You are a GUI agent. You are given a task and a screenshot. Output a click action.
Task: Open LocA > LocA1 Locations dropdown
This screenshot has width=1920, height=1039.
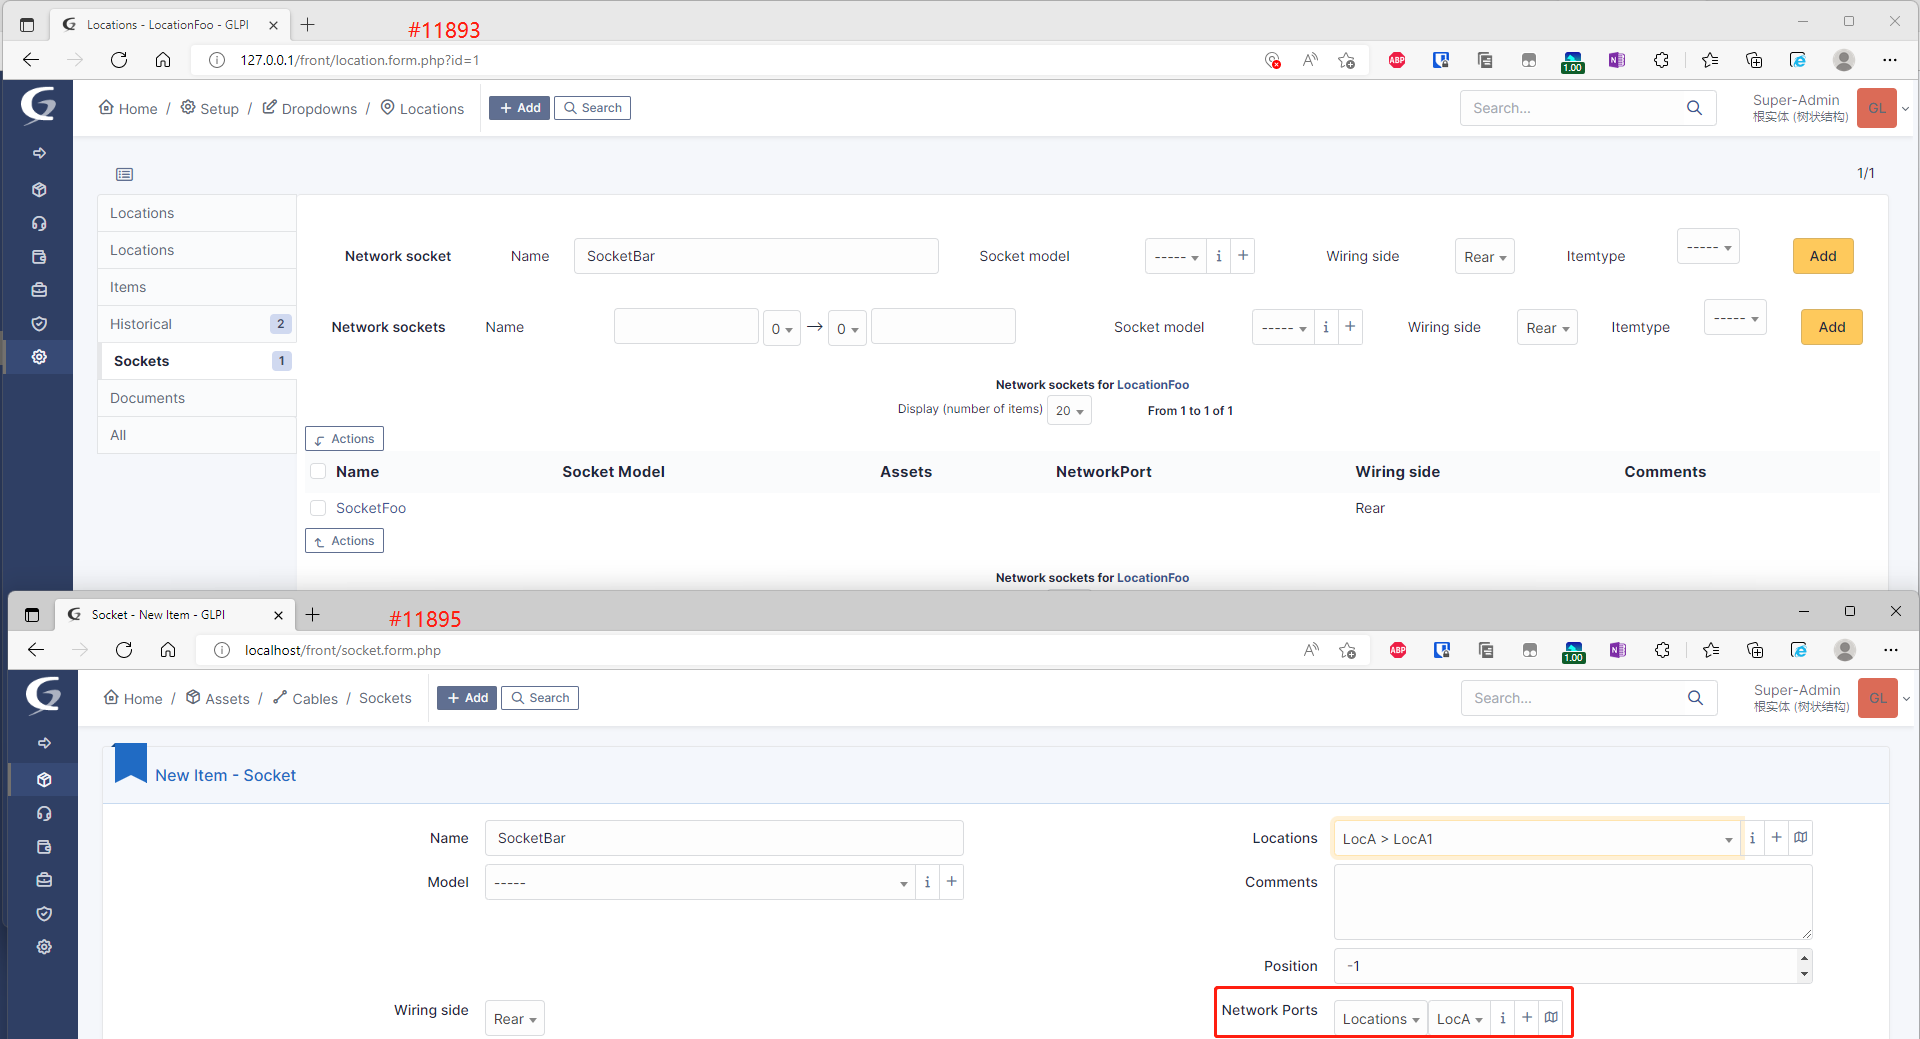[x=1537, y=839]
